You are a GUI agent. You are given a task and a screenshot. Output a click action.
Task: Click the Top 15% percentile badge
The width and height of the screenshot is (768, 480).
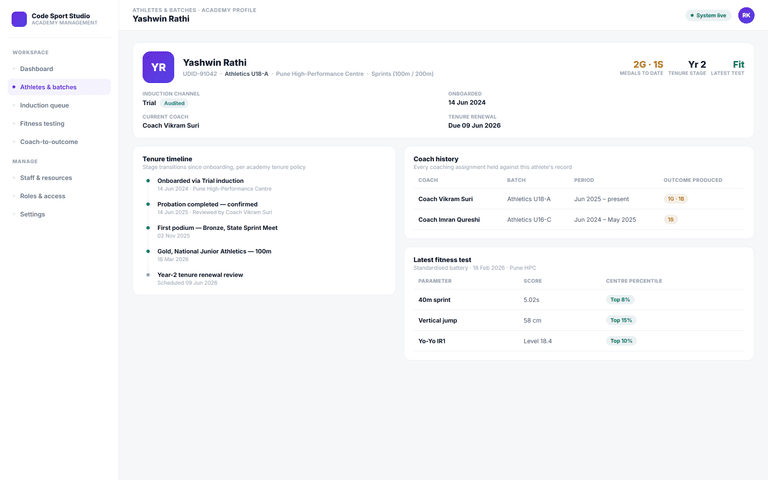[x=621, y=320]
